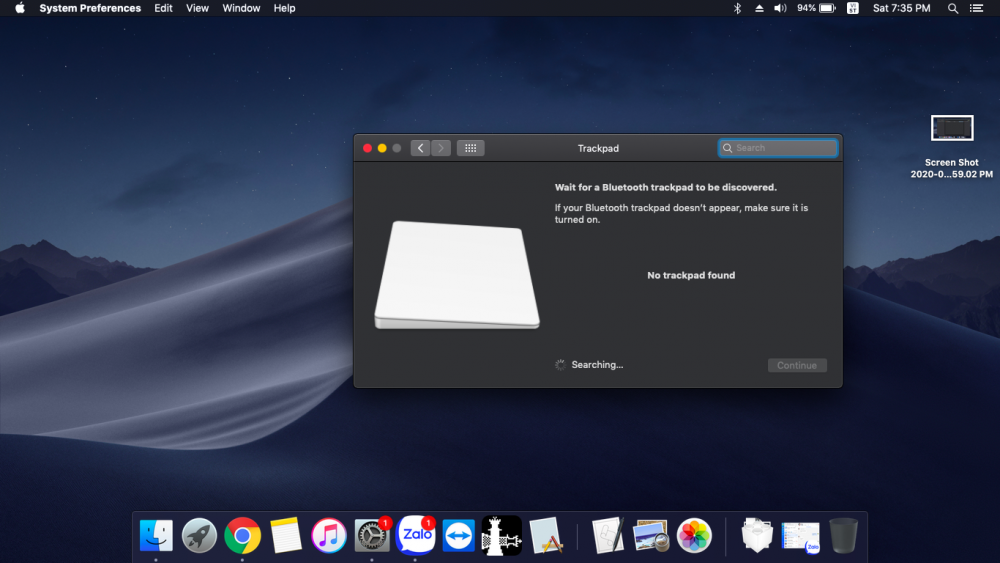Launch Google Chrome from the Dock
Viewport: 1000px width, 563px height.
point(242,536)
